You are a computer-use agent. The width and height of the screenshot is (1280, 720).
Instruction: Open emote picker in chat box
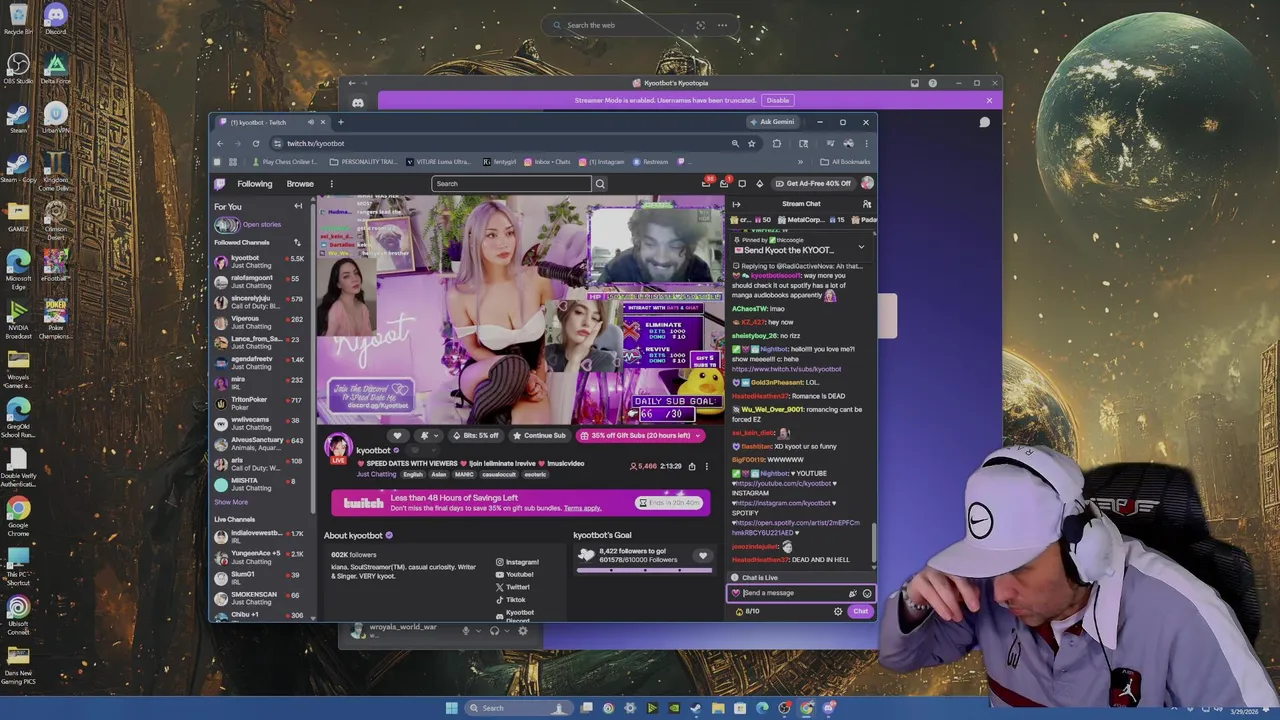click(867, 593)
